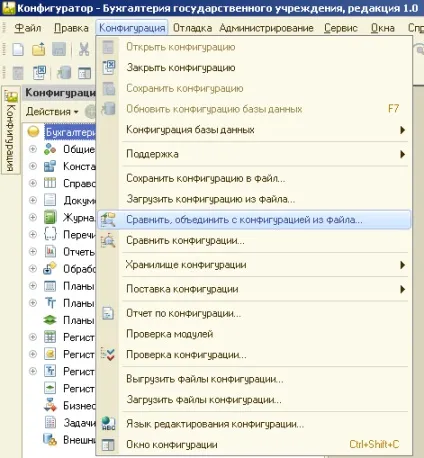424x458 pixels.
Task: Open the Администрирование menu
Action: (x=266, y=28)
